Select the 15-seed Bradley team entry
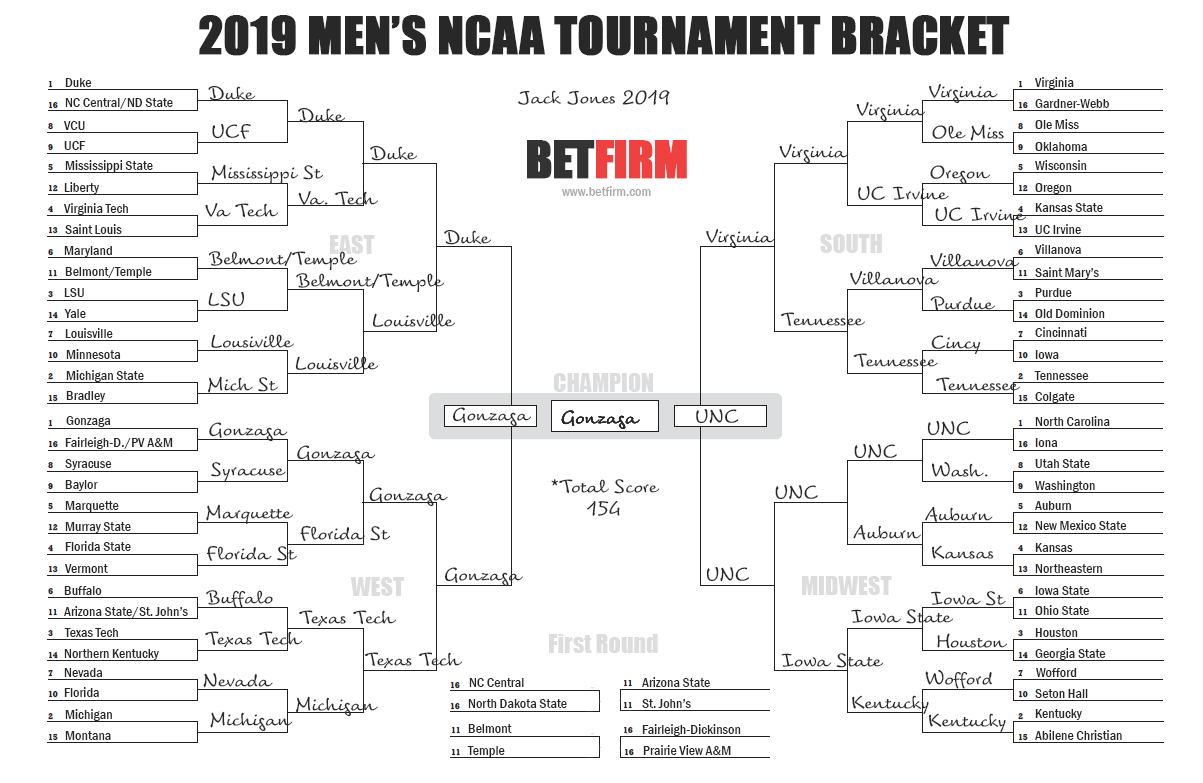The width and height of the screenshot is (1203, 783). coord(85,396)
